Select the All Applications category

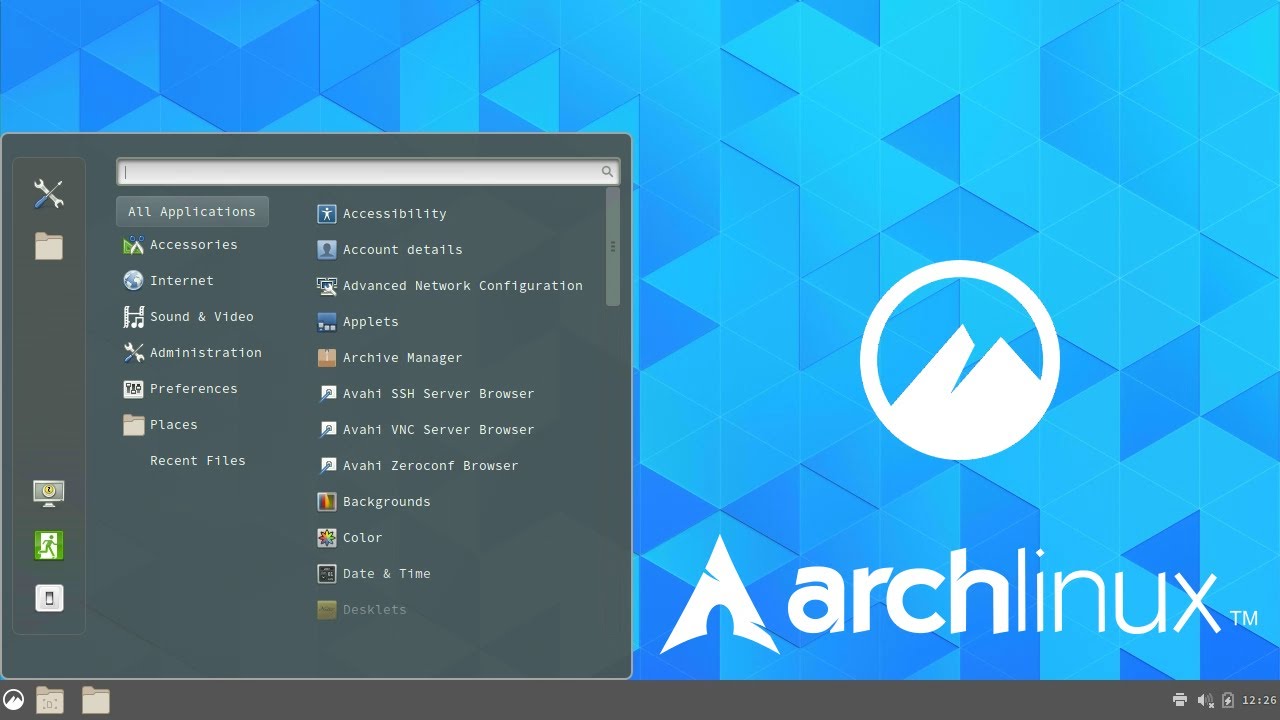coord(192,211)
